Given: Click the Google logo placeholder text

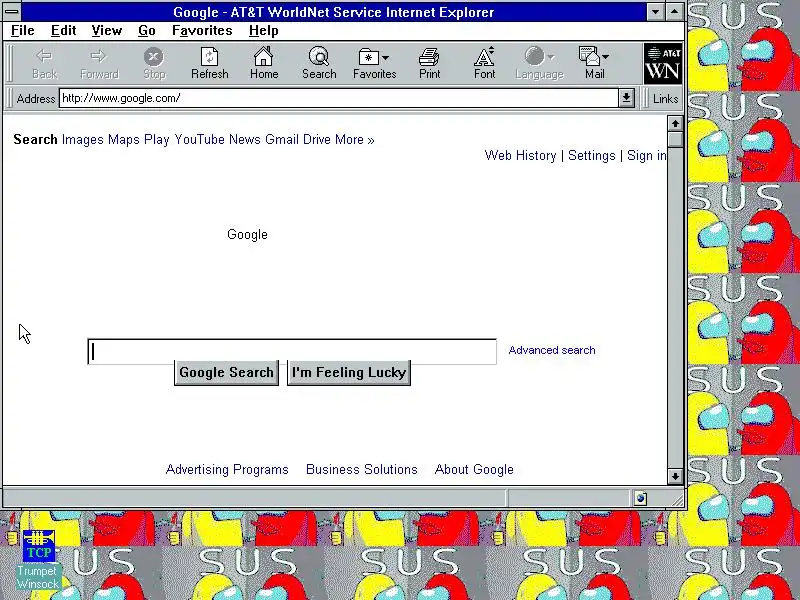Looking at the screenshot, I should pos(247,235).
